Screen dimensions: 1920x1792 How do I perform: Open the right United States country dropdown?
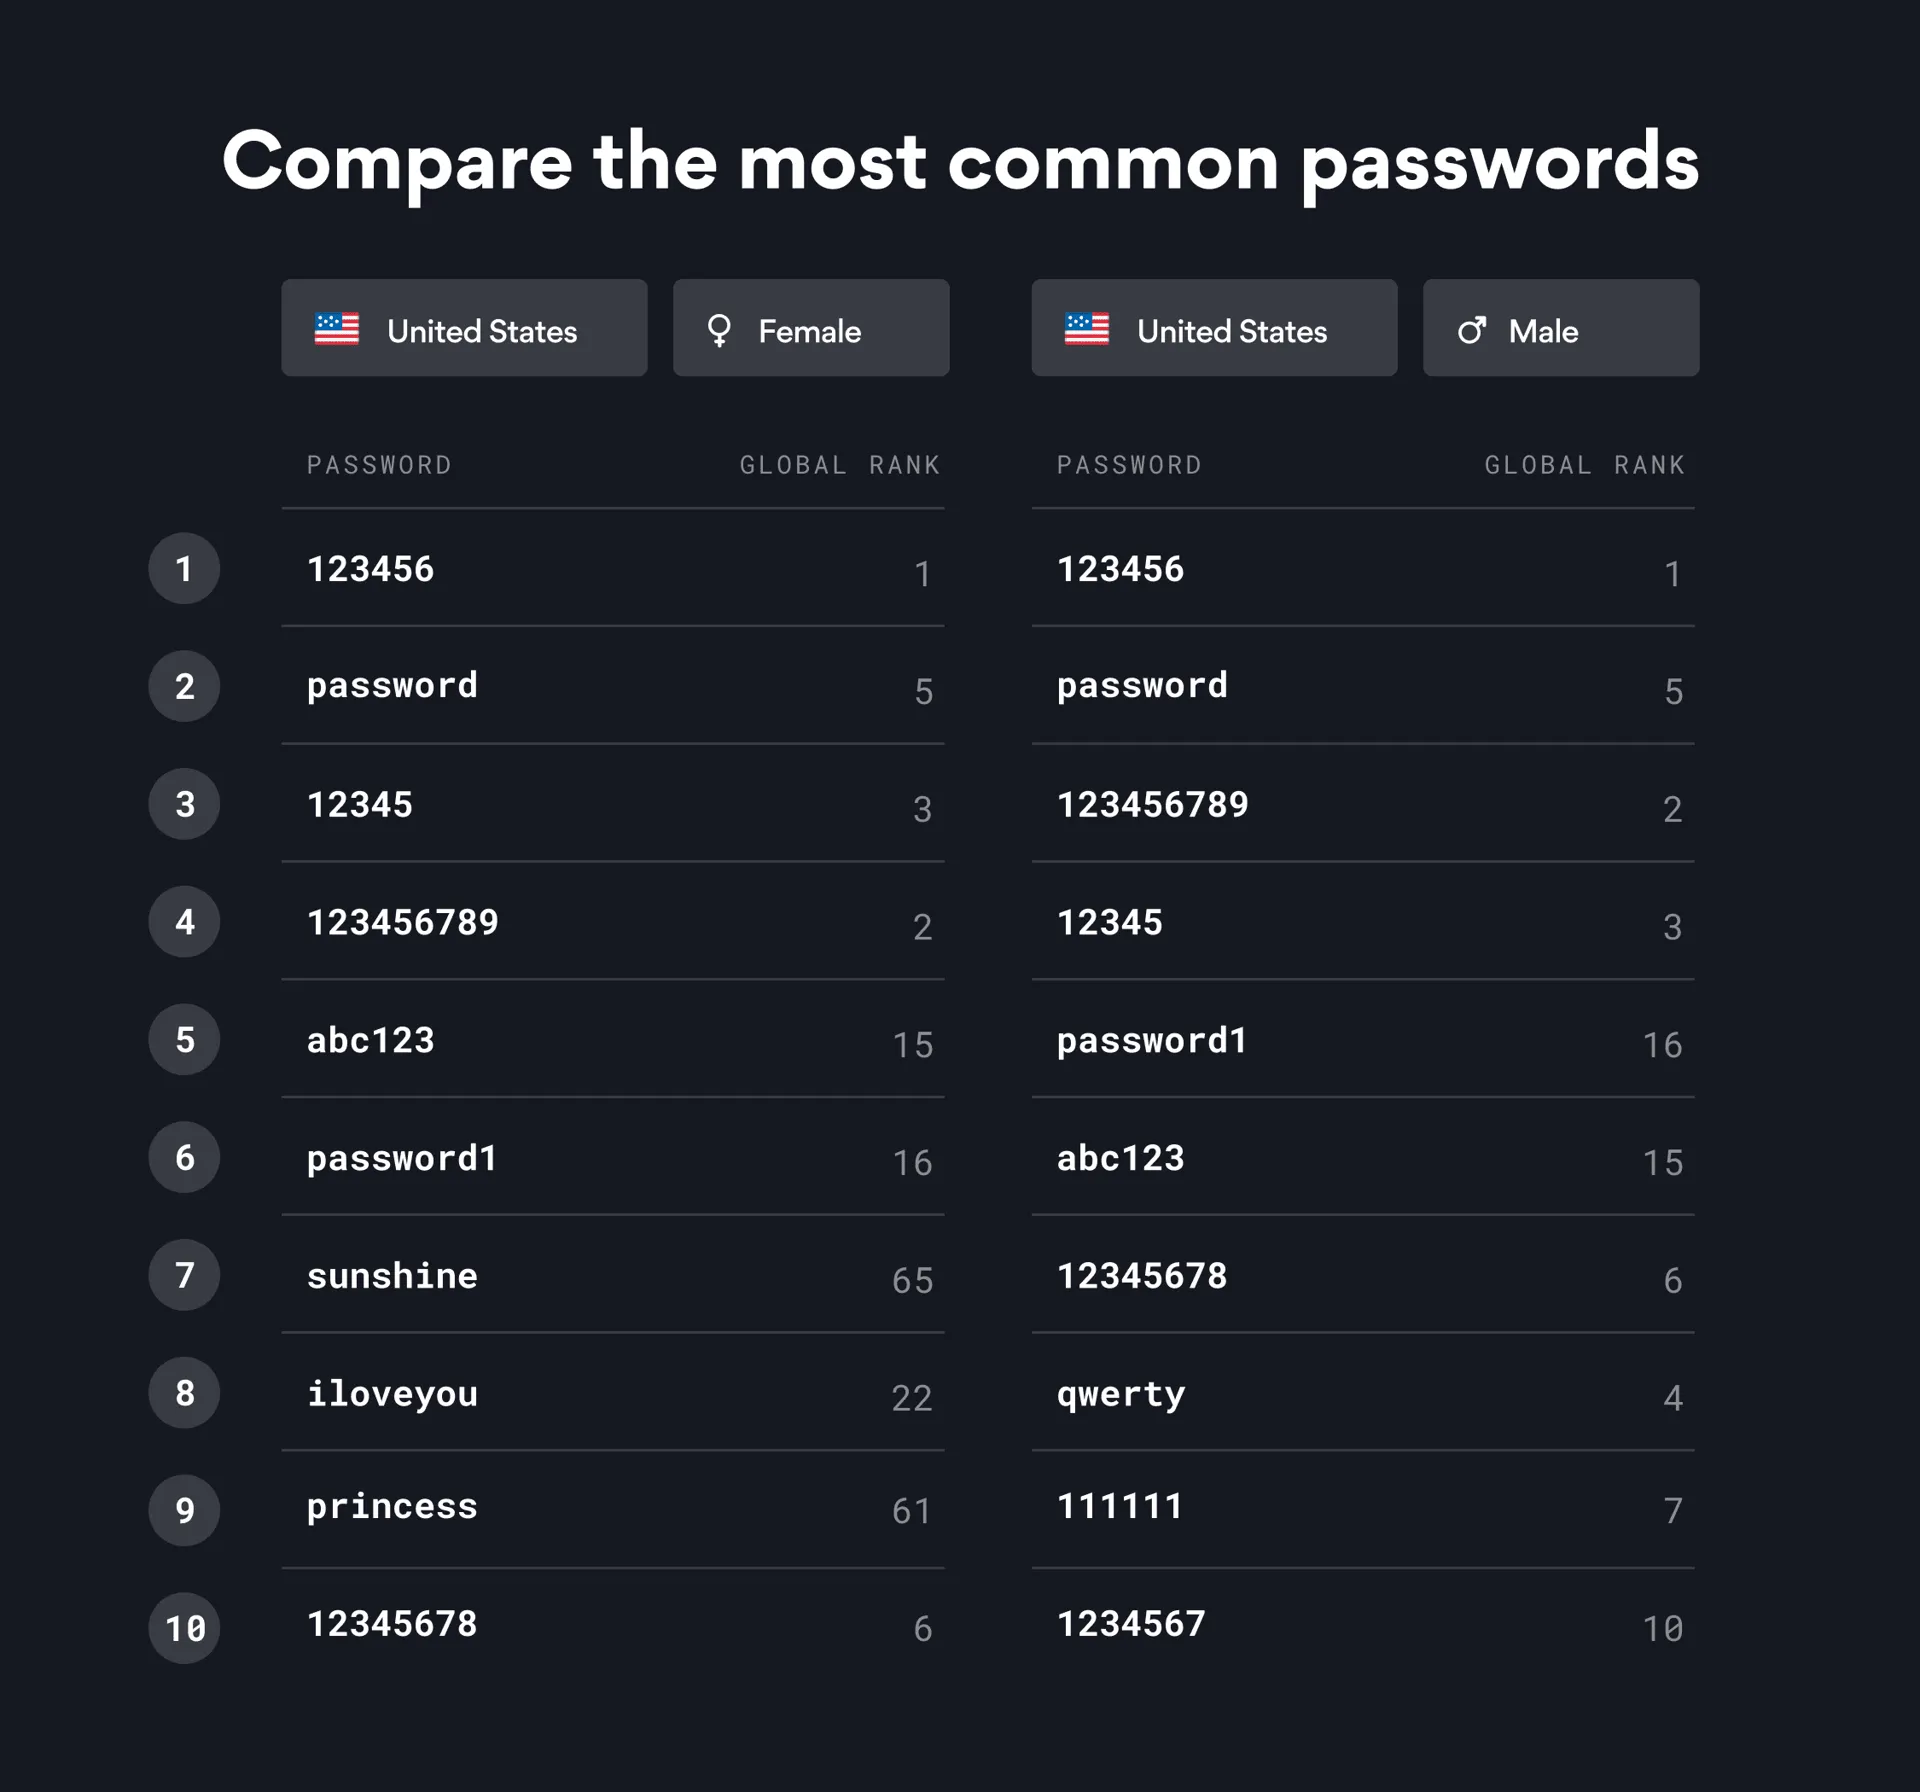coord(1214,328)
